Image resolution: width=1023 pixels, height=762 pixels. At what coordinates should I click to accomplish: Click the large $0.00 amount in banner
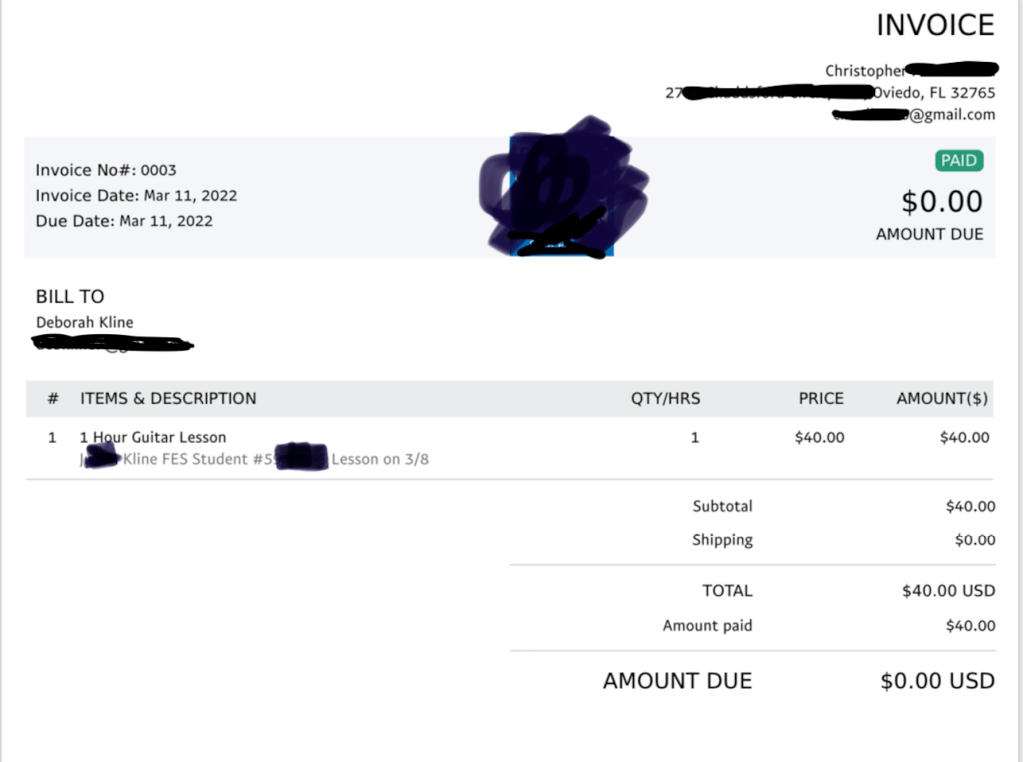coord(941,202)
